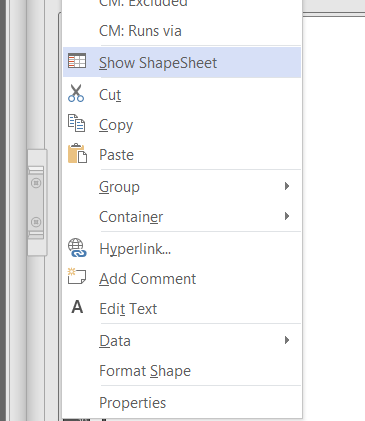Expand the Group submenu arrow
The height and width of the screenshot is (421, 365).
[287, 186]
